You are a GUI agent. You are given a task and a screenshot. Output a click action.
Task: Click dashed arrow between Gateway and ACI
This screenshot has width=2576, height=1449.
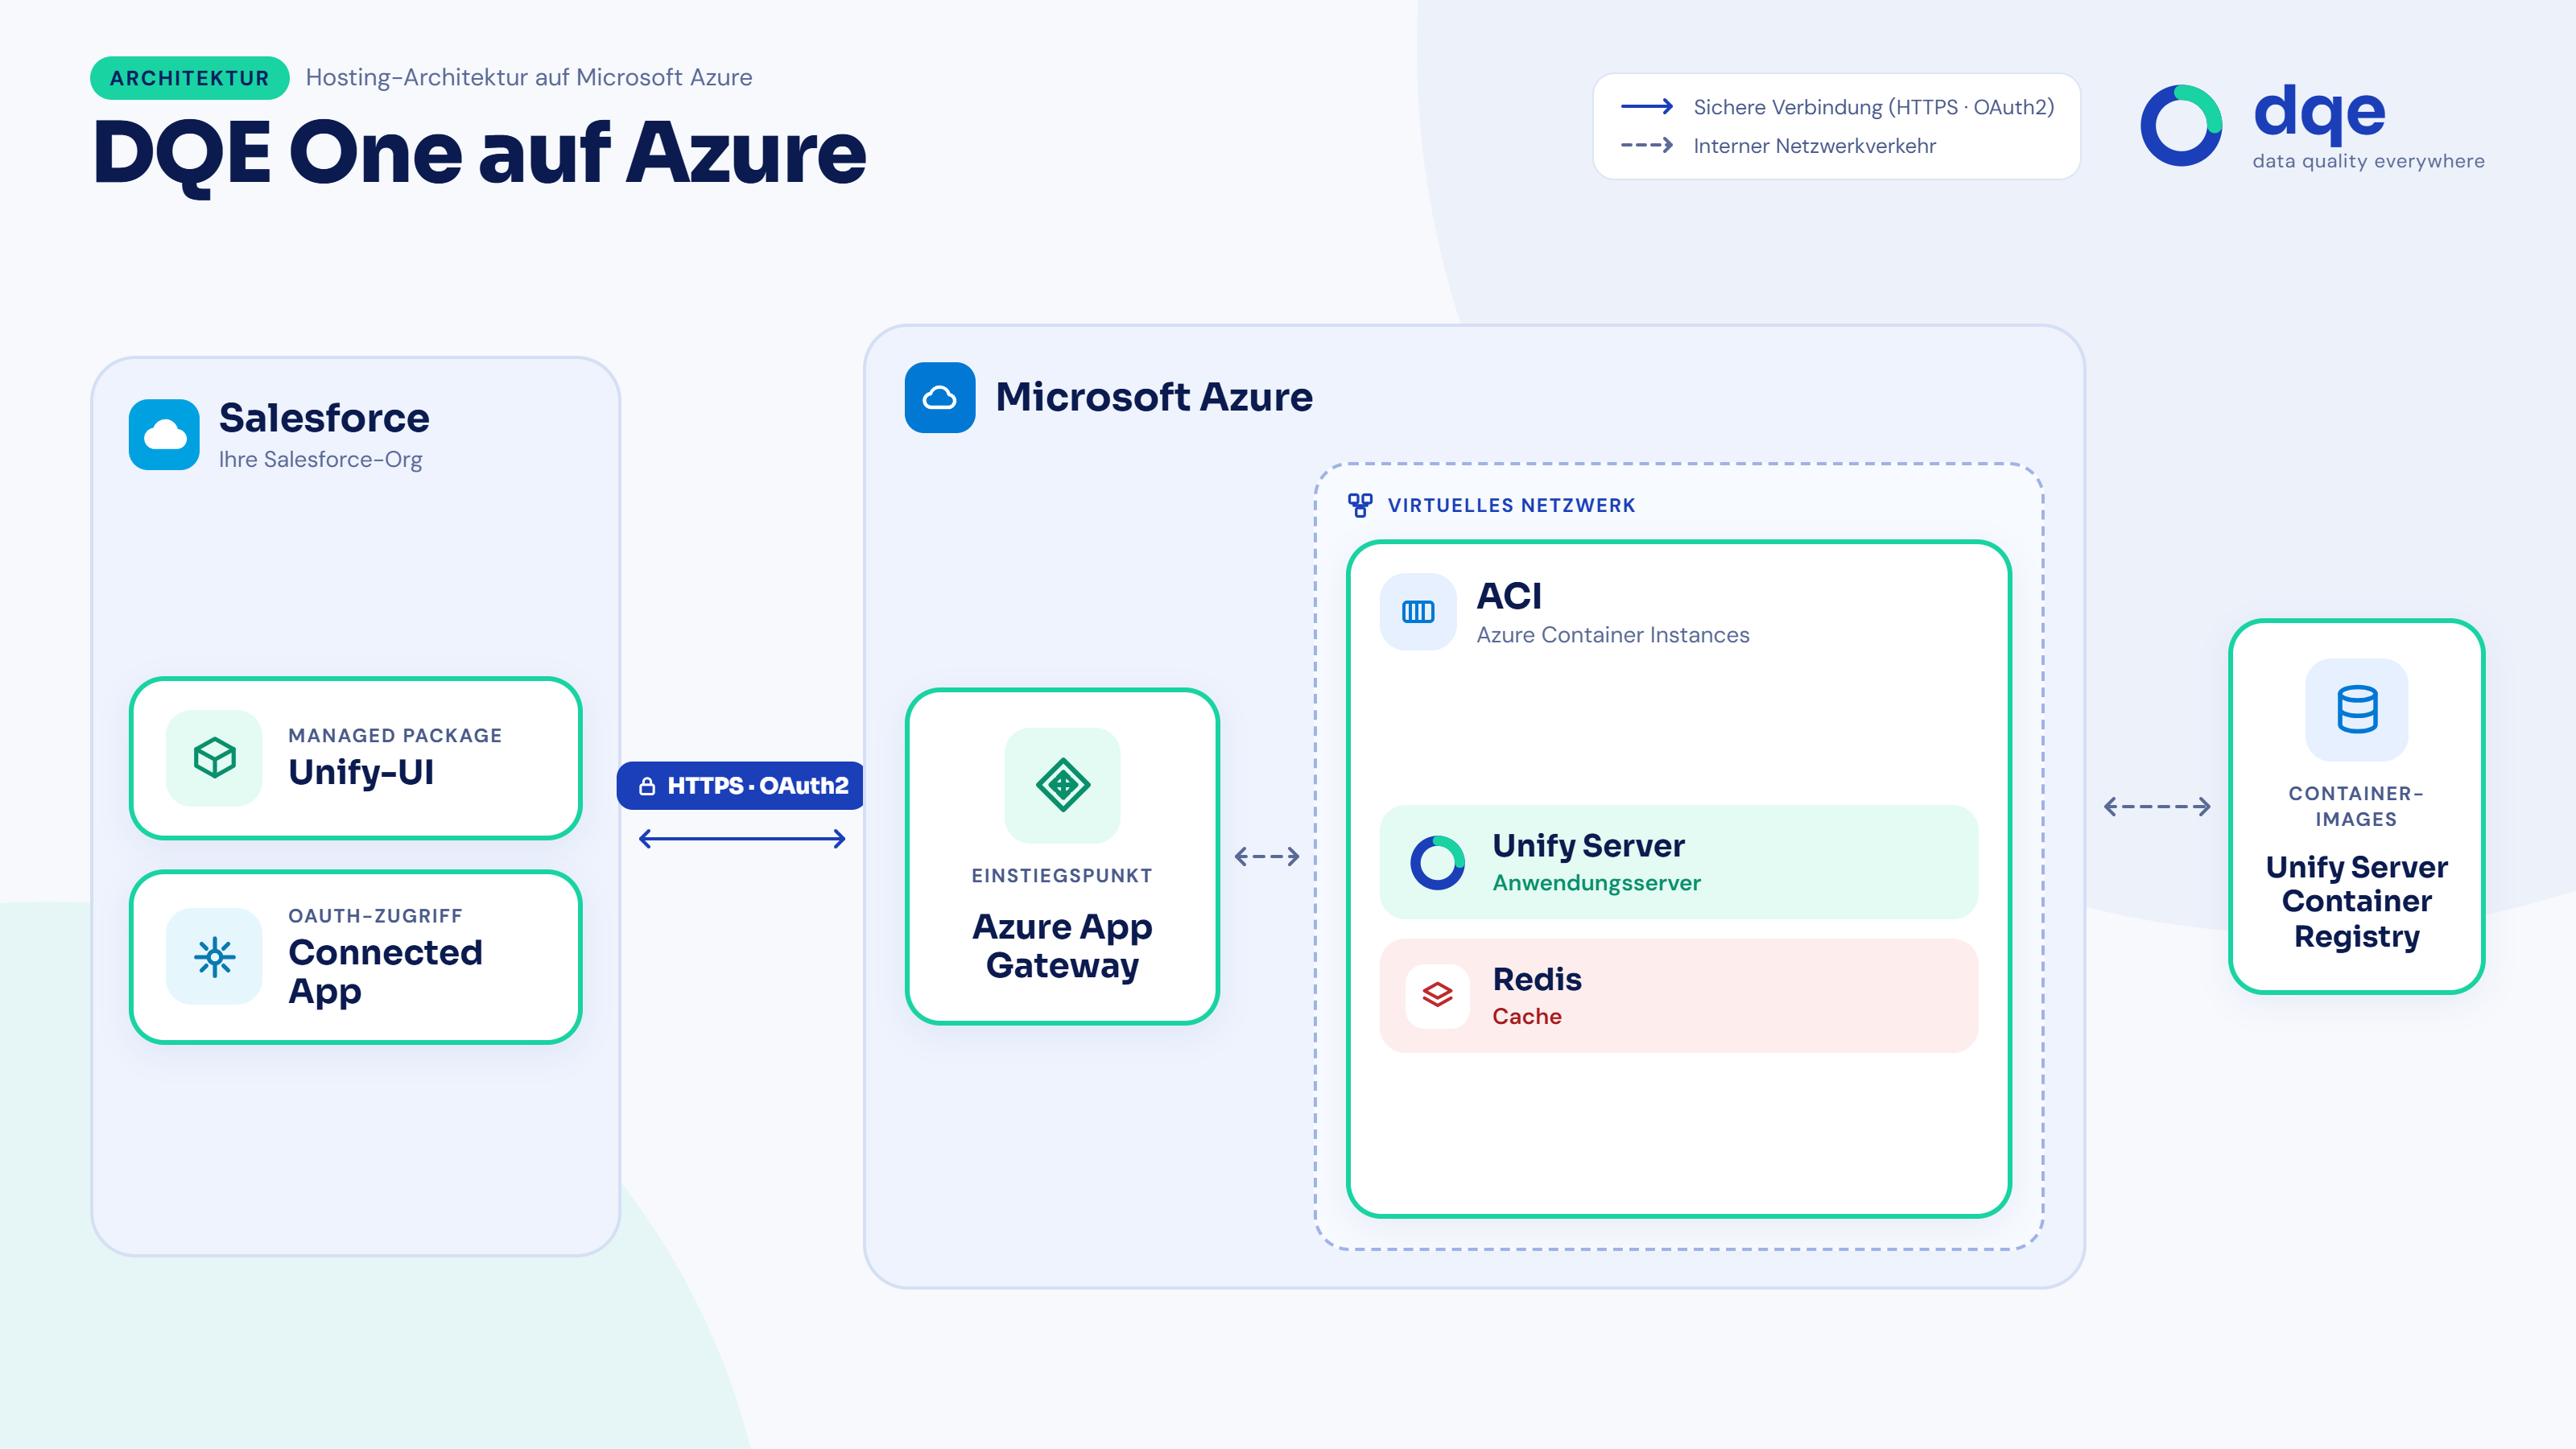pyautogui.click(x=1267, y=856)
